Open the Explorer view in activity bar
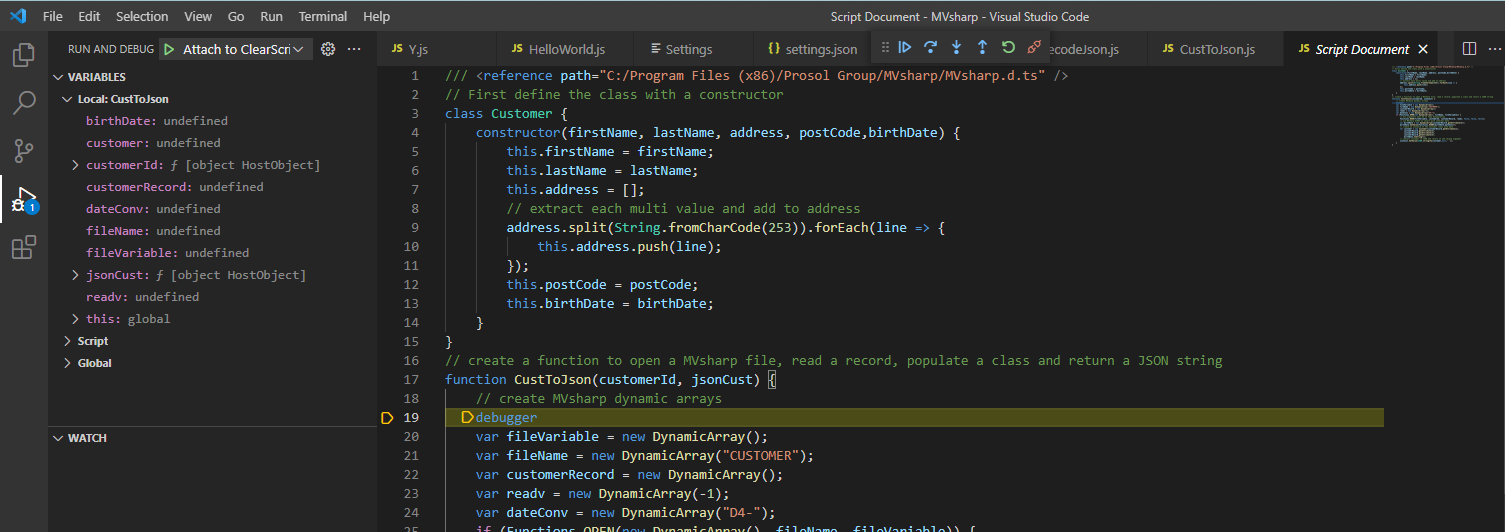Viewport: 1505px width, 532px height. [23, 55]
